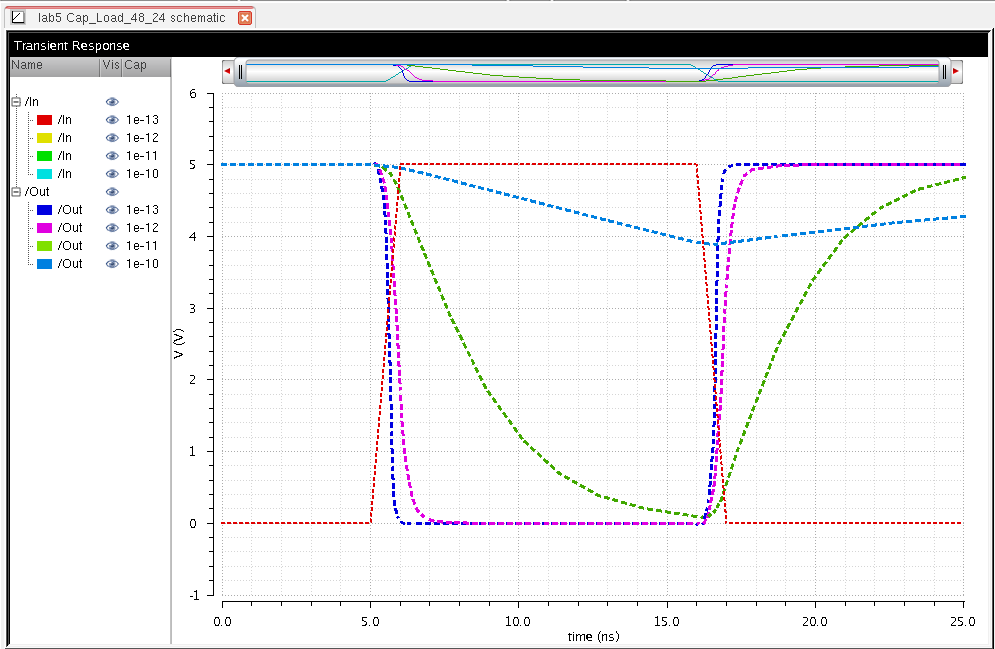Screen dimensions: 995x649
Task: Click the left red arrow of the overview scrollbar
Action: coord(227,72)
